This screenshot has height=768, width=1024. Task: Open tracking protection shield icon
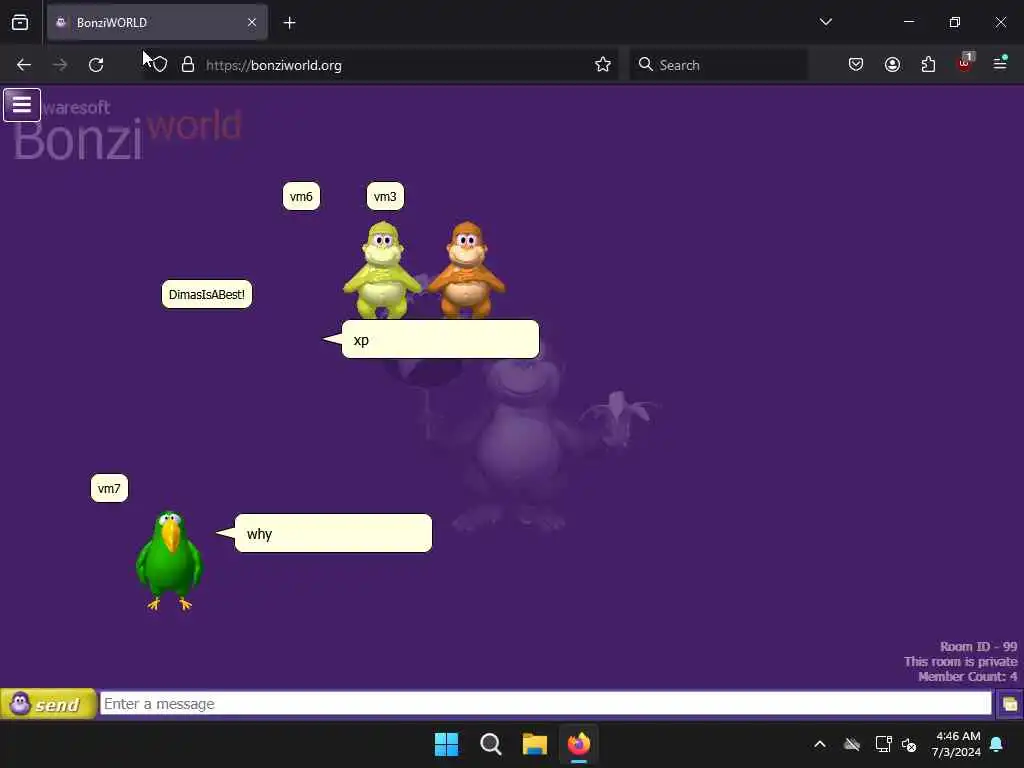tap(160, 65)
